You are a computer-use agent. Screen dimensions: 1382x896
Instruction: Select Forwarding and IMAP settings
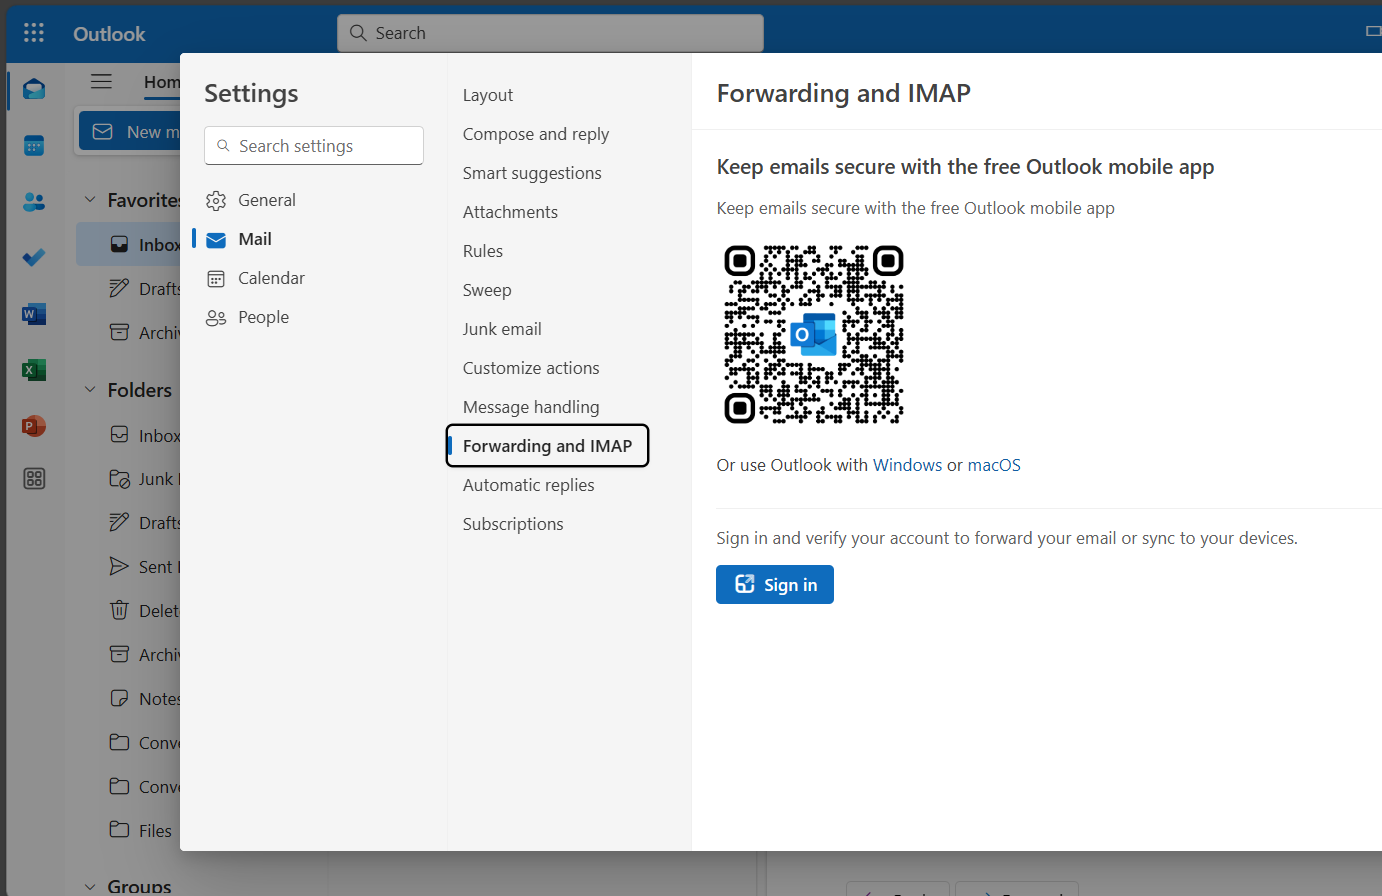pos(547,446)
